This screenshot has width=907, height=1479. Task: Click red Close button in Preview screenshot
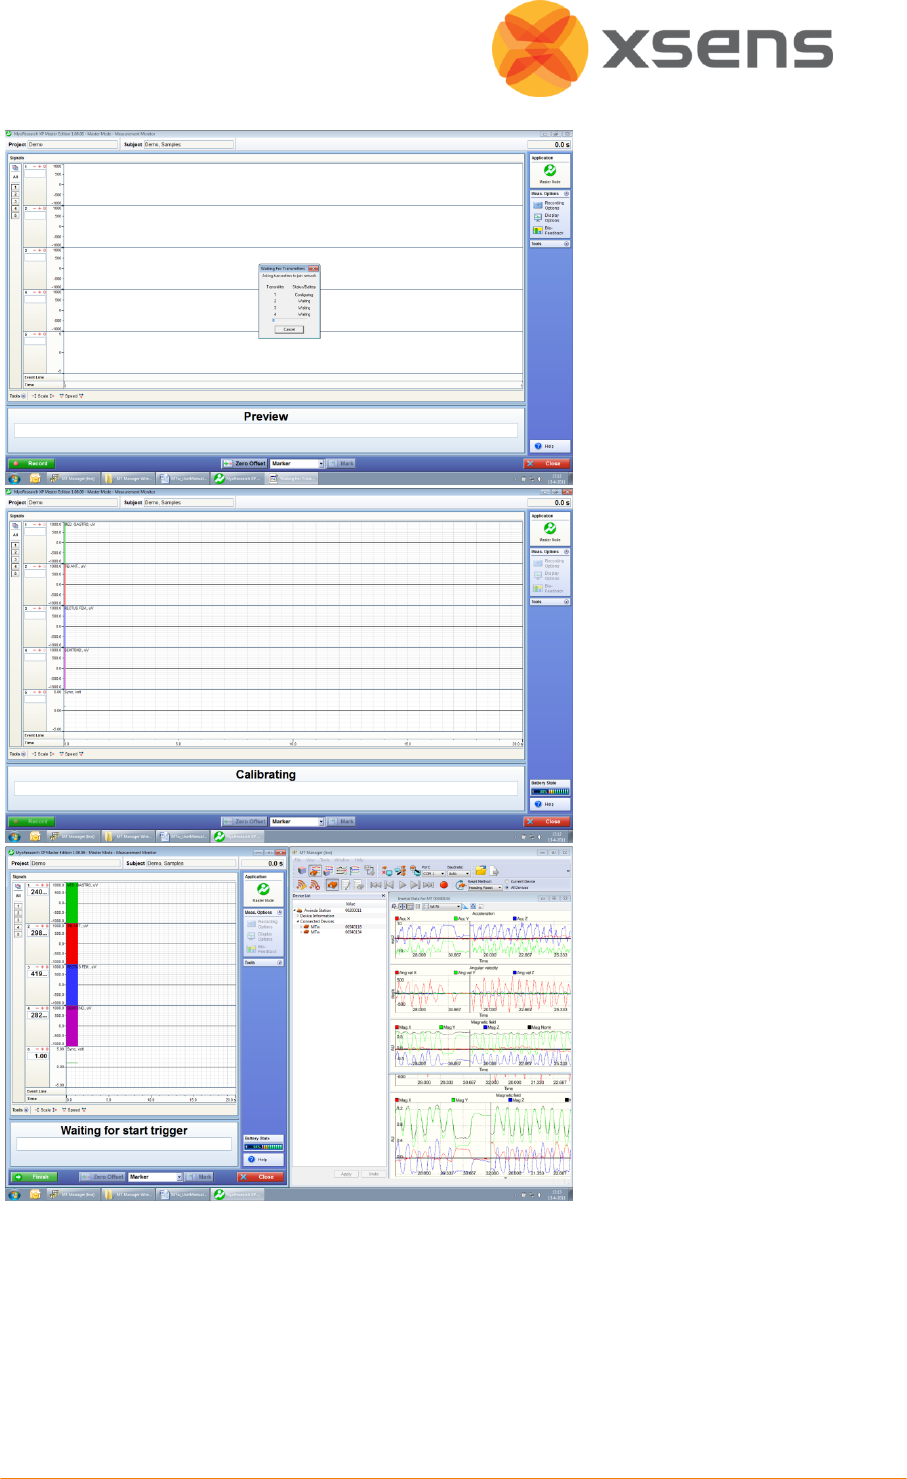click(x=548, y=464)
